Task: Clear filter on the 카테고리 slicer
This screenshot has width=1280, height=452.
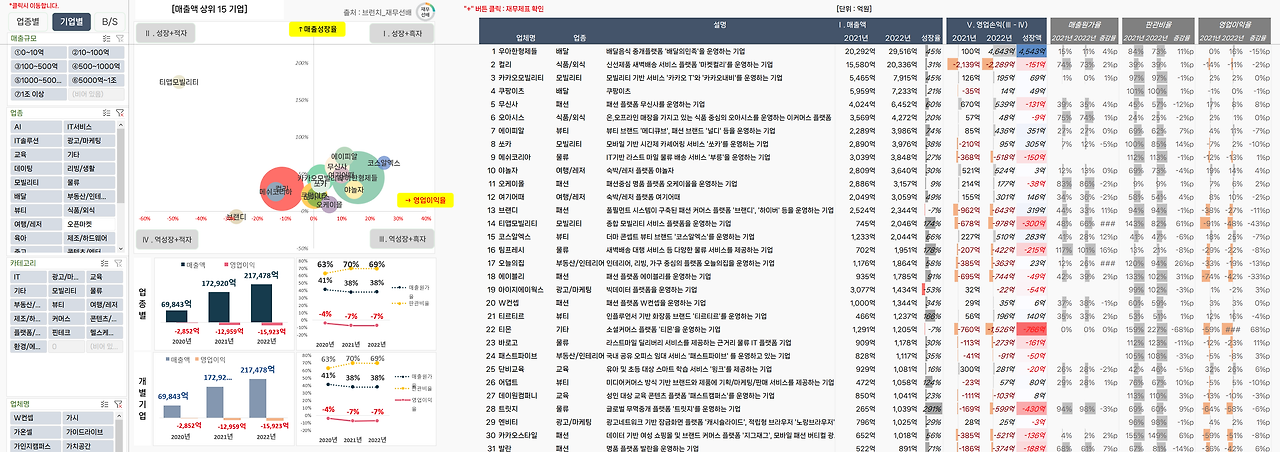Action: (120, 262)
